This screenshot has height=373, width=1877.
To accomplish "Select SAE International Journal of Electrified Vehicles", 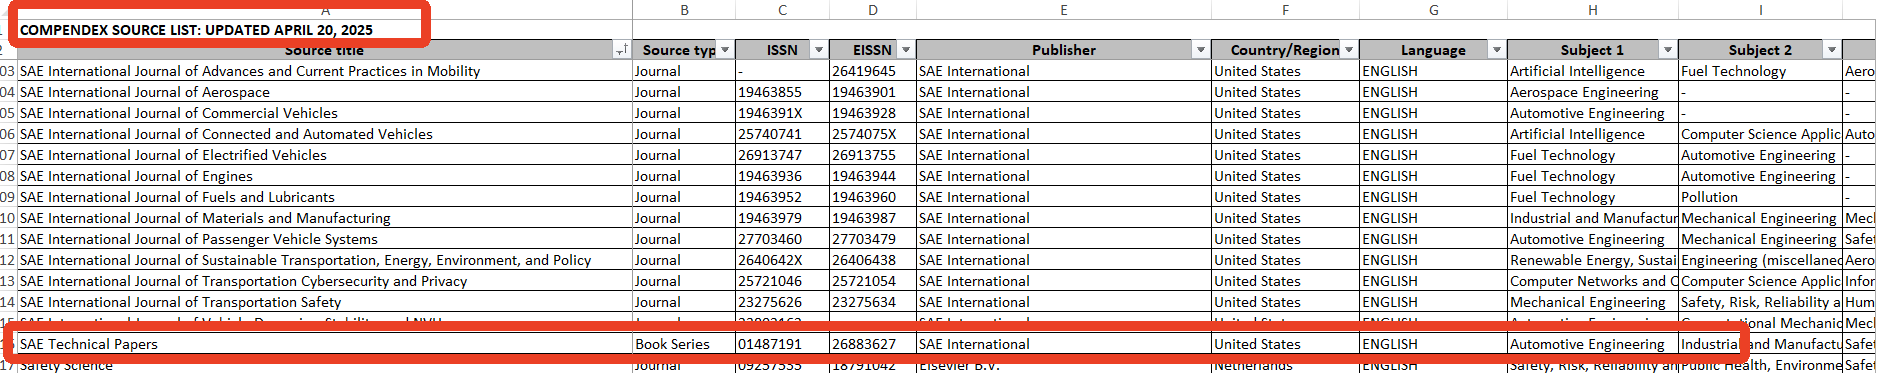I will pos(325,155).
